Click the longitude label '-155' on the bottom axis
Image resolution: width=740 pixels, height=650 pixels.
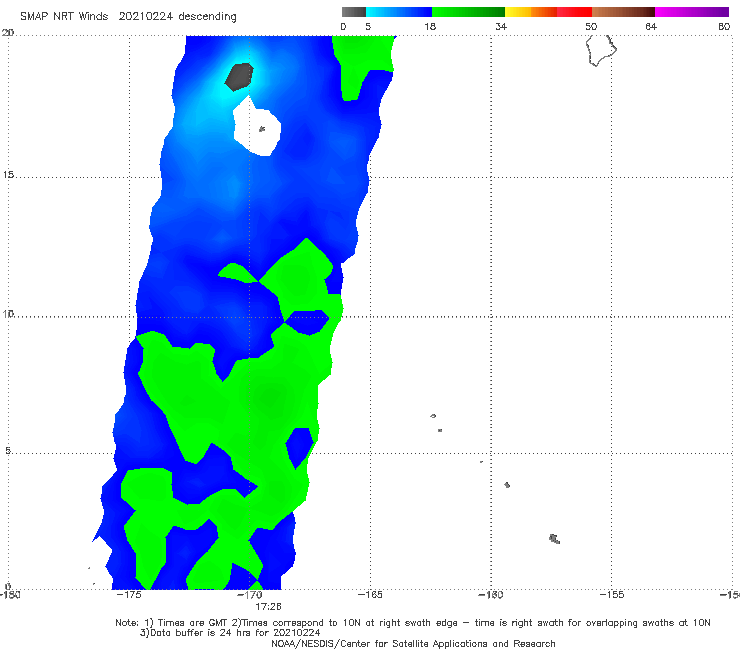(612, 594)
